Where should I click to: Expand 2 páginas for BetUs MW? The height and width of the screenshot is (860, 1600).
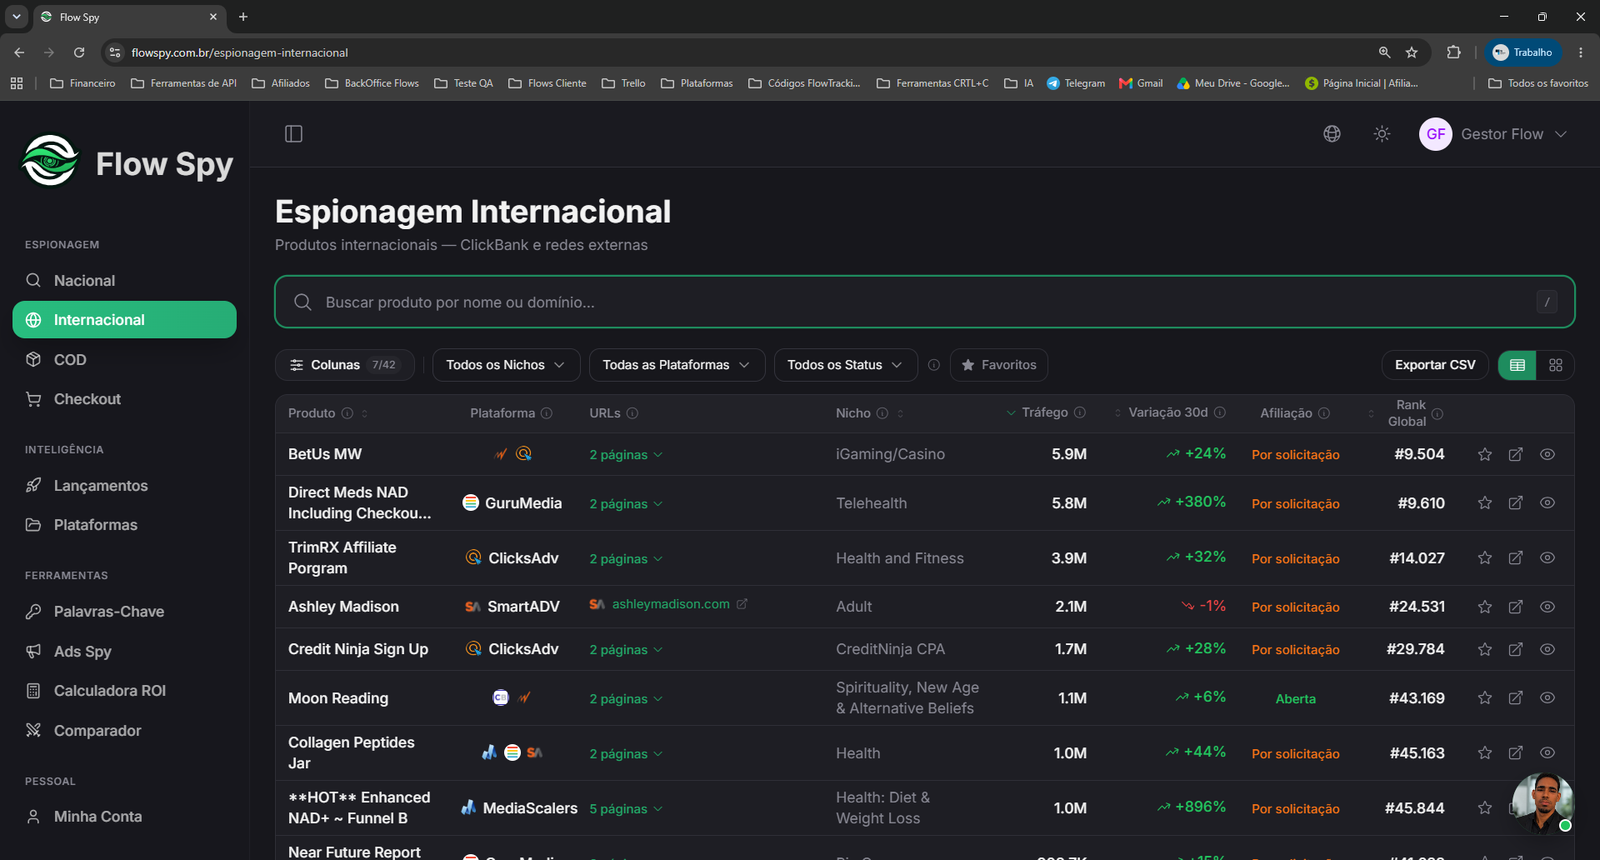coord(626,455)
